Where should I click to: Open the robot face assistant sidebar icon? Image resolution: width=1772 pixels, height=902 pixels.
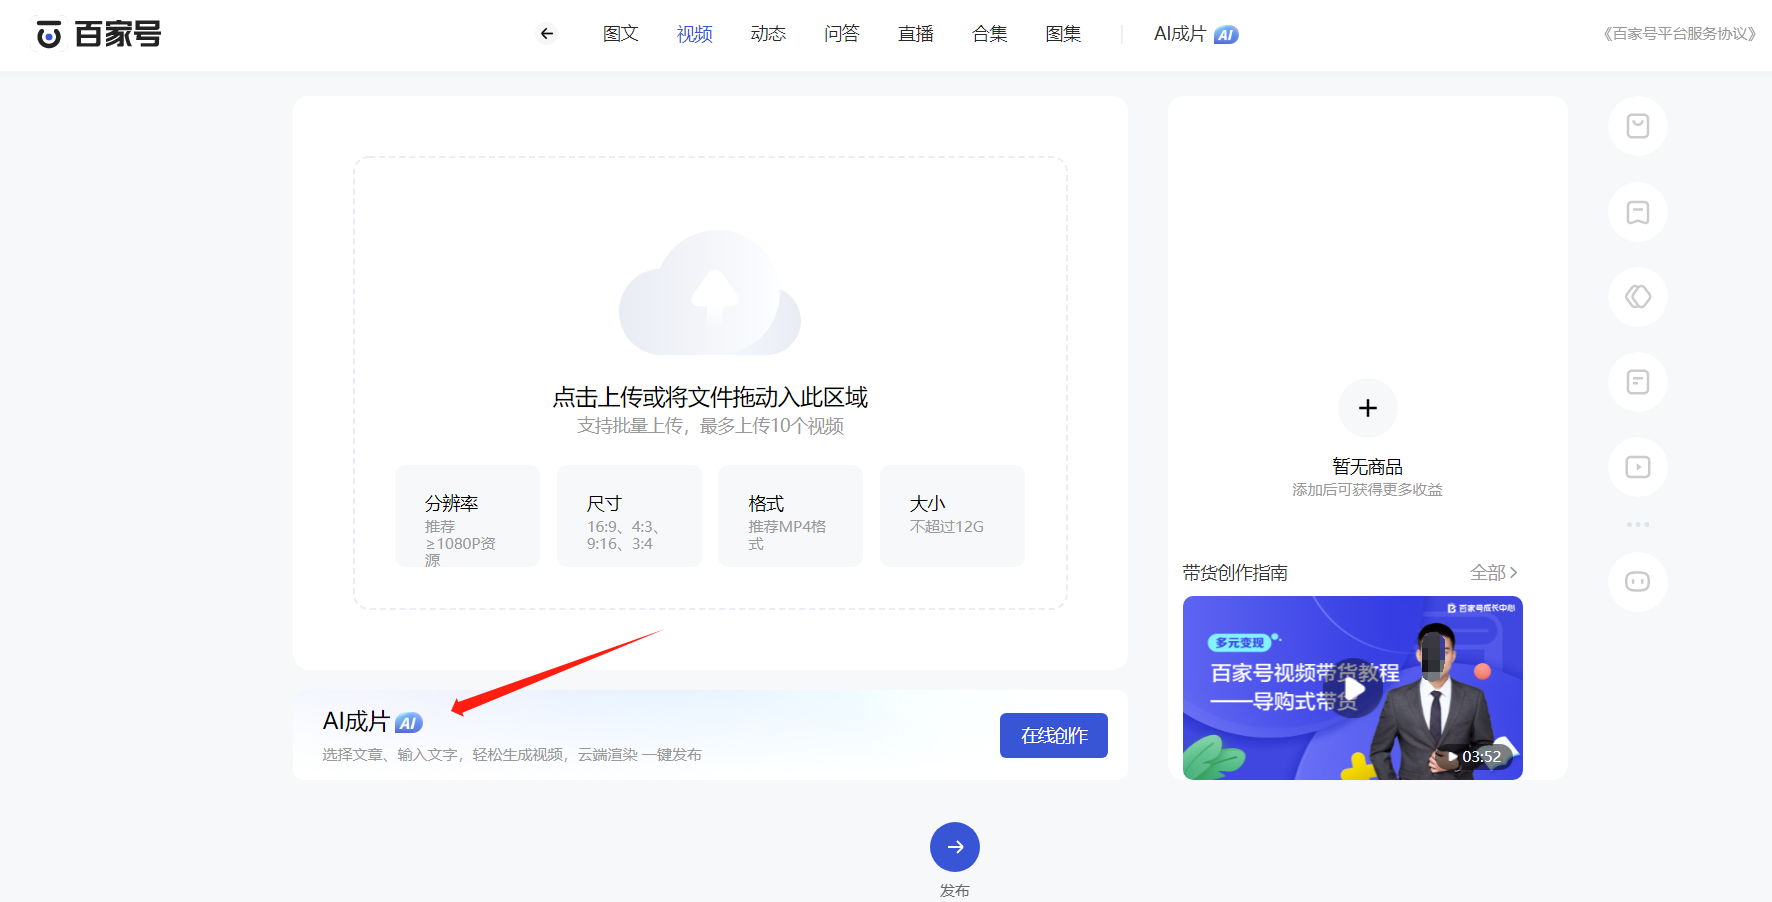(x=1638, y=582)
